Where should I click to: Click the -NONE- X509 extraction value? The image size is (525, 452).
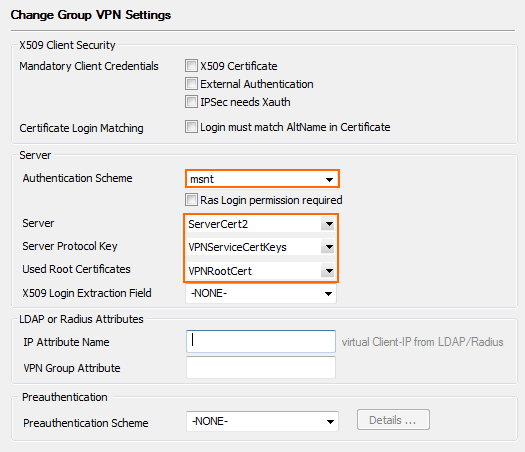[x=209, y=293]
